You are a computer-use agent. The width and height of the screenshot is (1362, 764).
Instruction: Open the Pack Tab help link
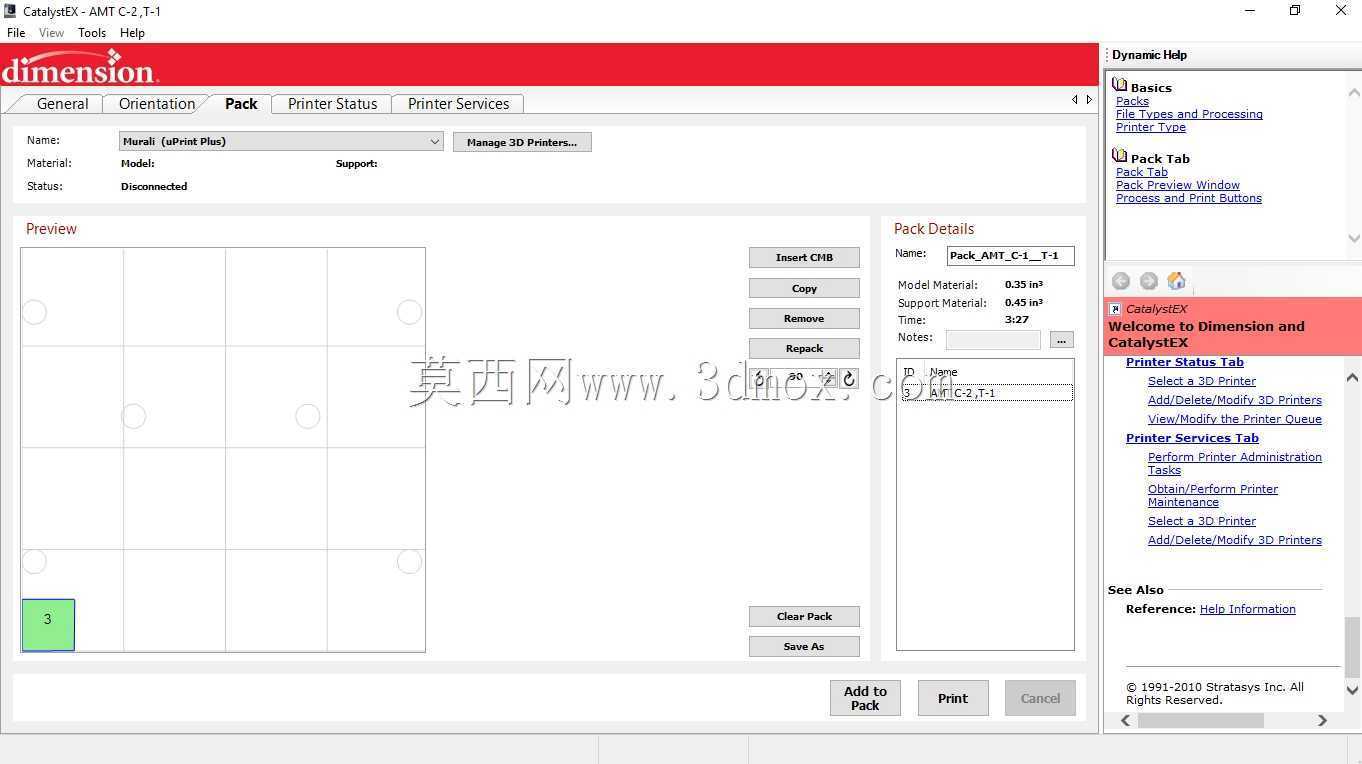tap(1142, 172)
